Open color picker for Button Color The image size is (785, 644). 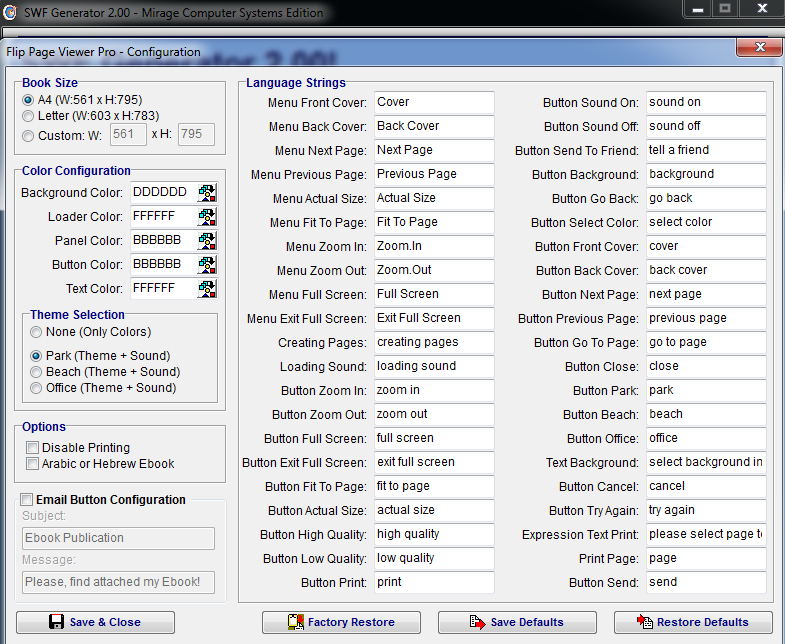tap(207, 265)
